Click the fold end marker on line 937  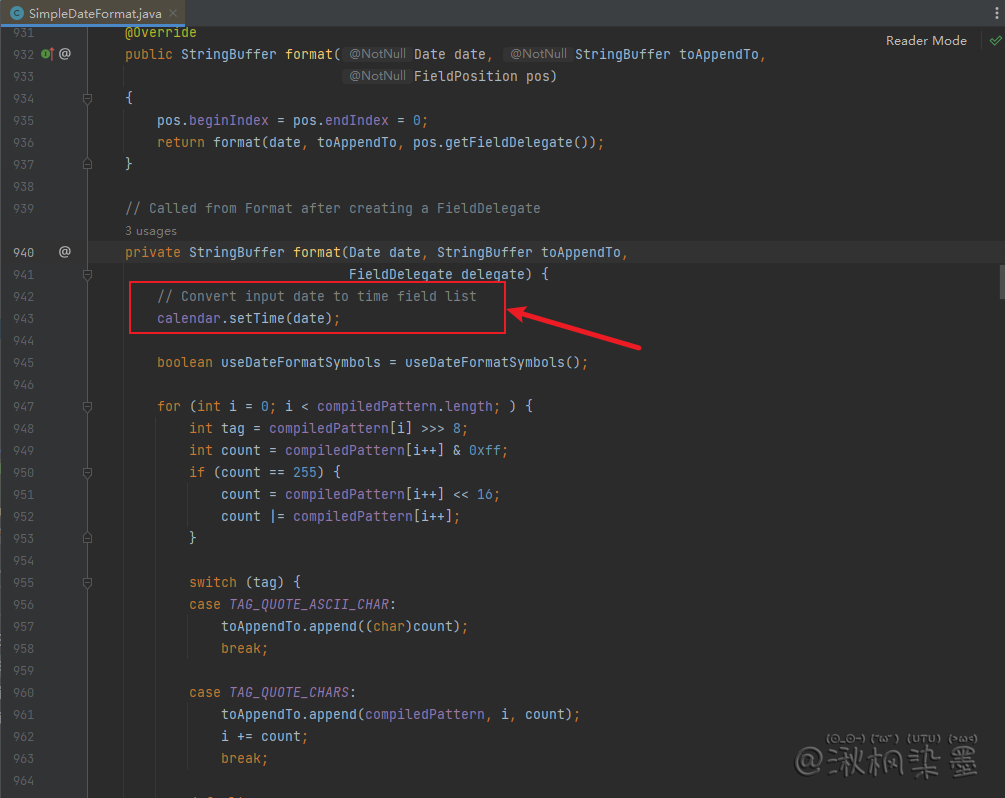click(x=88, y=164)
